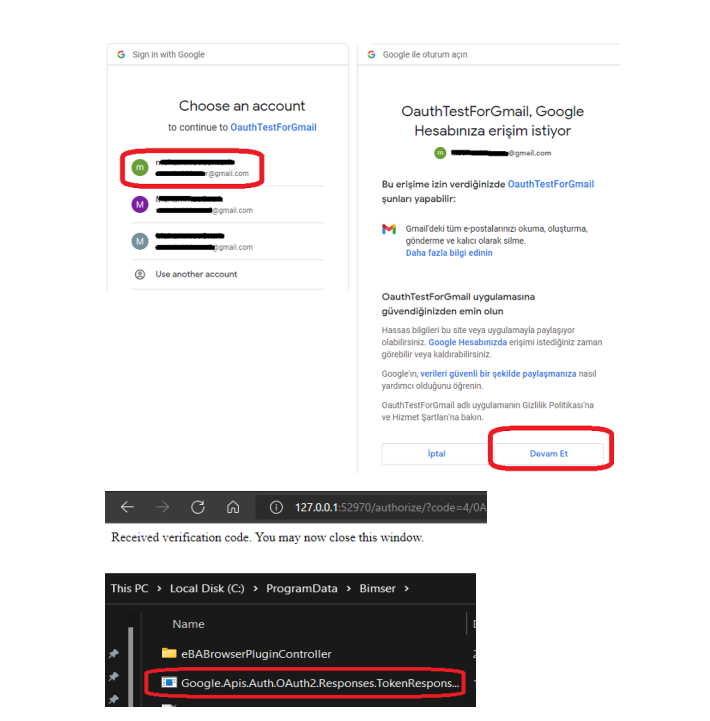This screenshot has width=710, height=721.
Task: Click the address bar URL field
Action: [371, 507]
